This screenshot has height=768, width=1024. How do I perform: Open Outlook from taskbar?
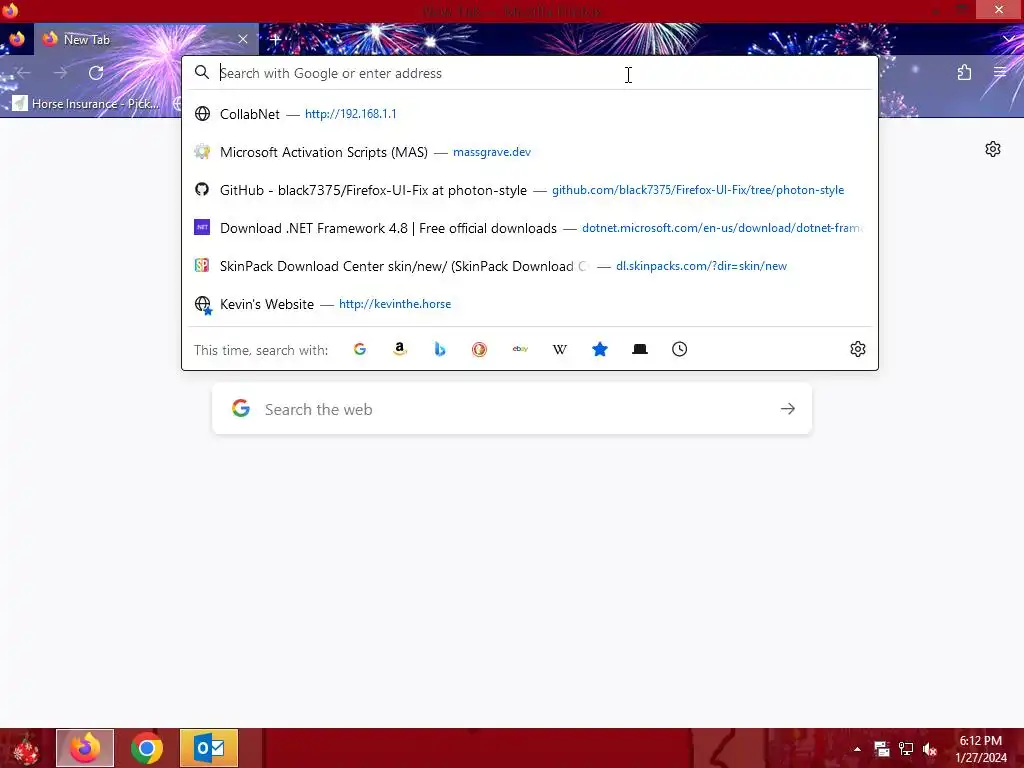click(x=209, y=748)
